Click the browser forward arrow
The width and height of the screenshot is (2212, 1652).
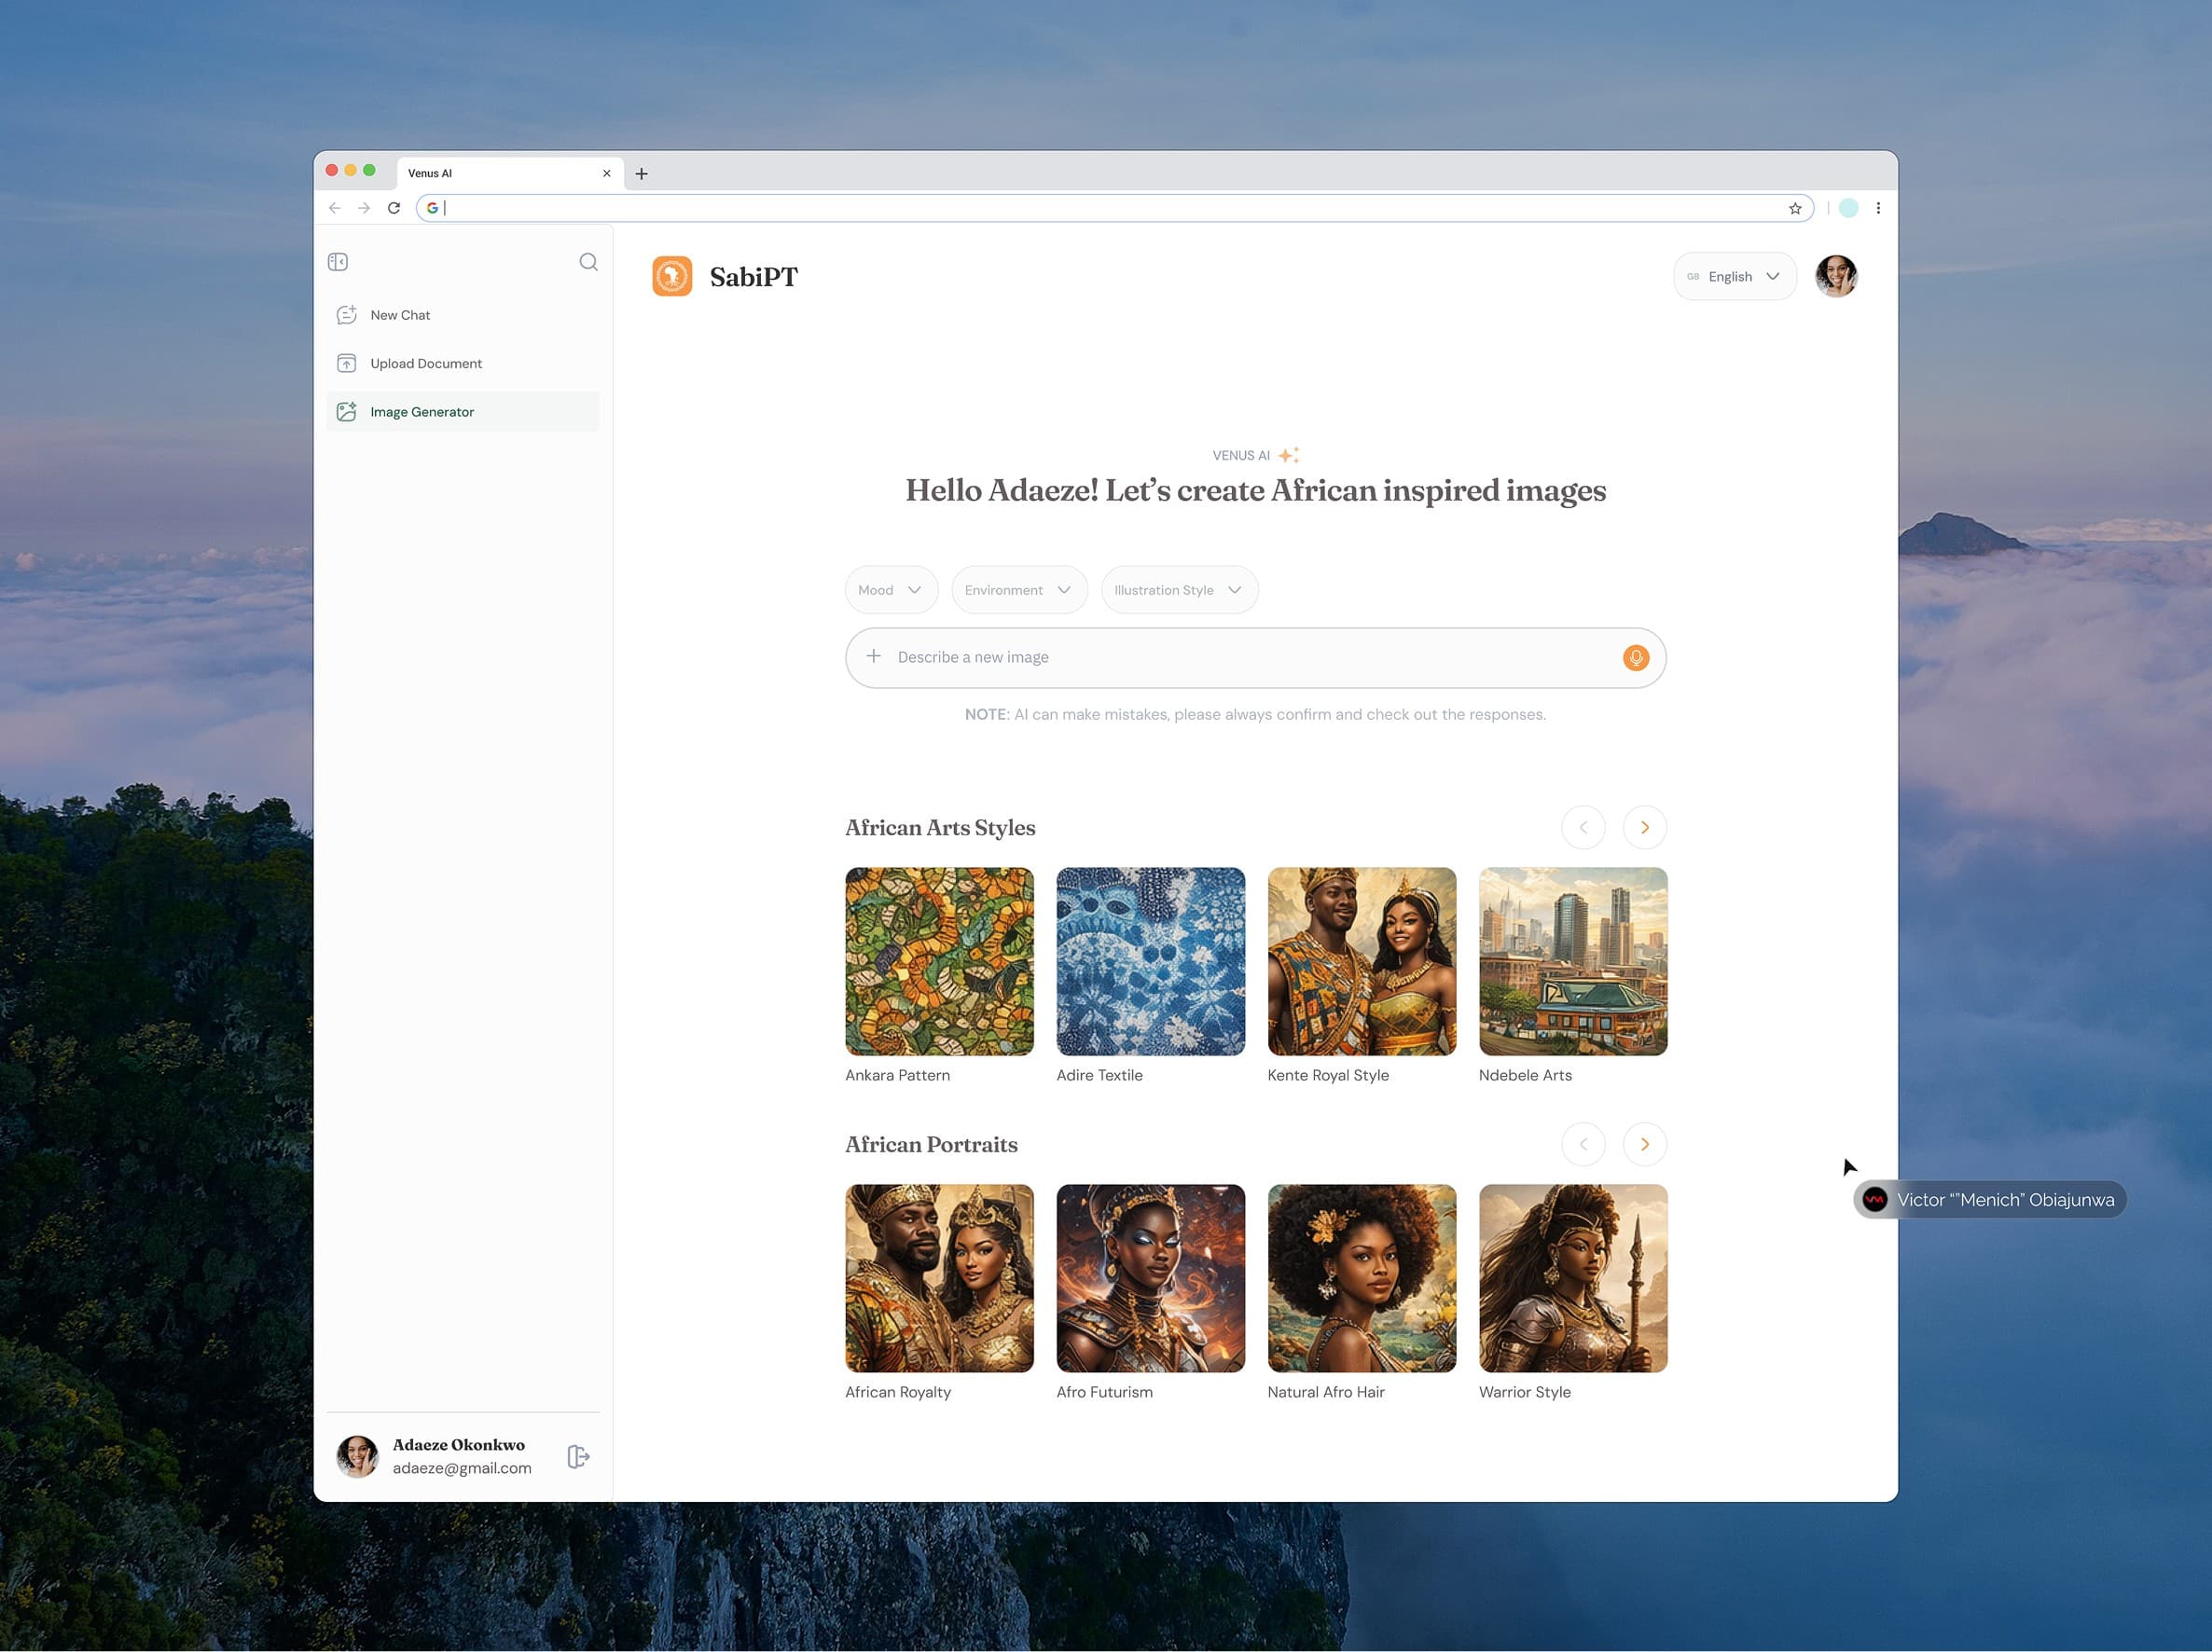point(364,208)
